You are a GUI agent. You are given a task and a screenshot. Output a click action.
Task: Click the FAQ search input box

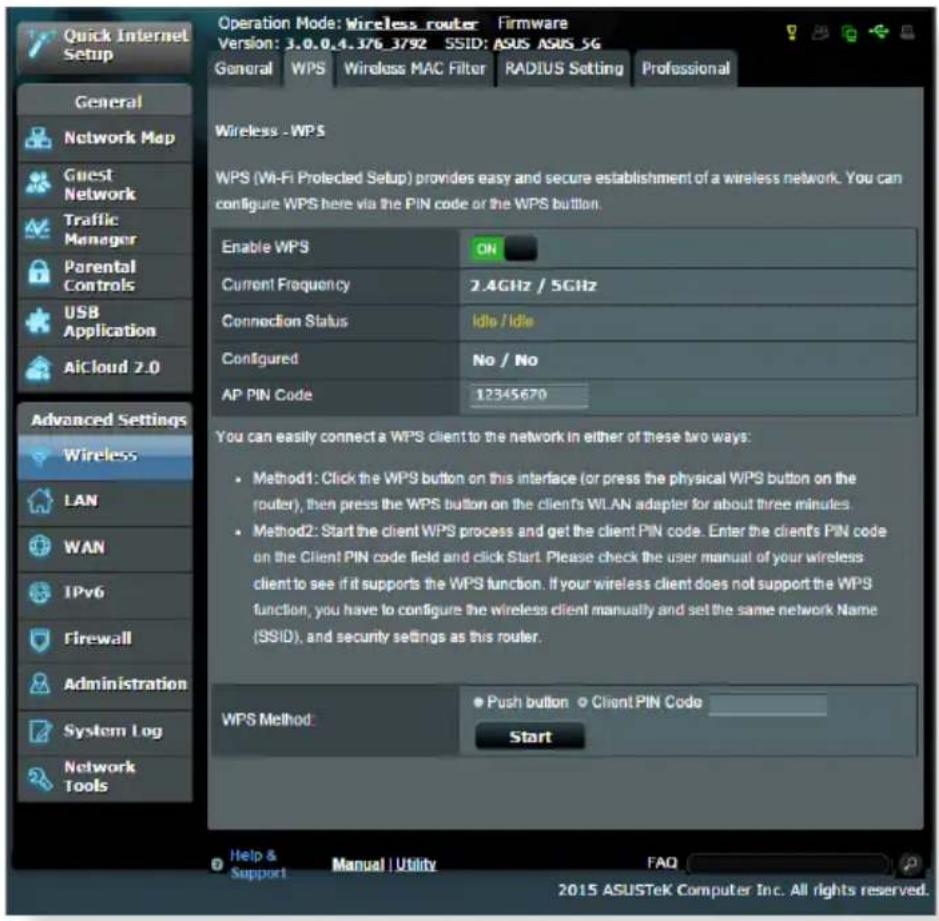pos(788,864)
